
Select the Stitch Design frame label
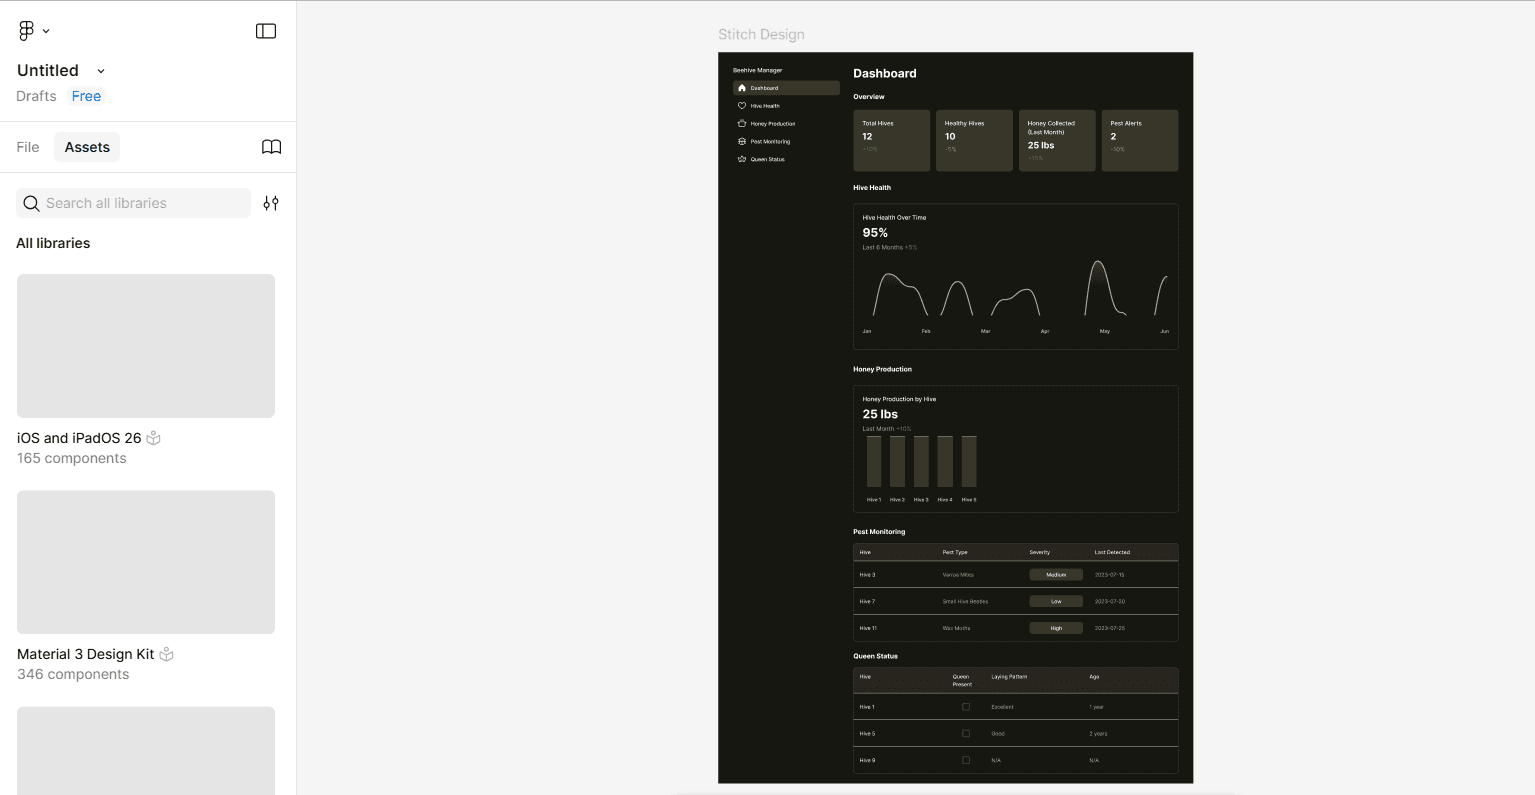pos(761,34)
